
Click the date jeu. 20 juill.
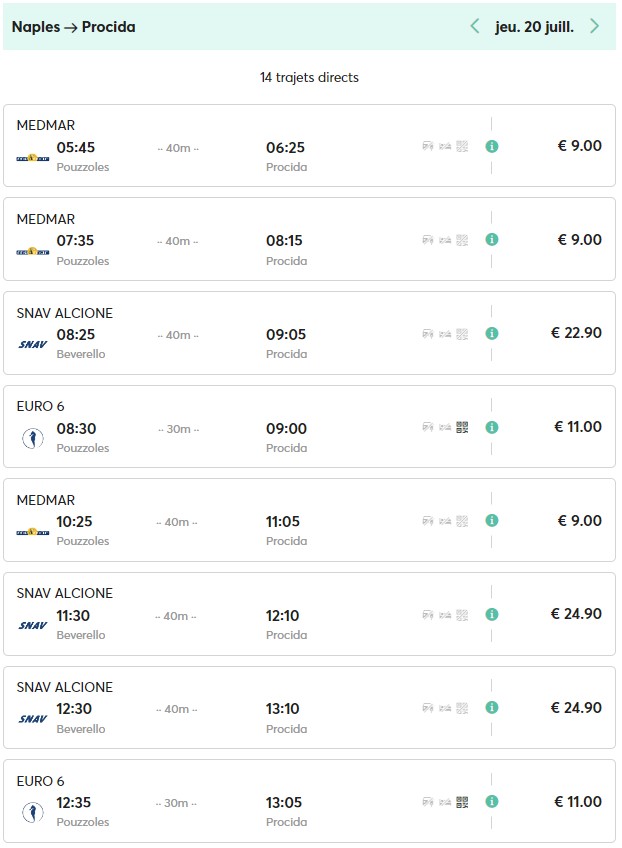[534, 27]
